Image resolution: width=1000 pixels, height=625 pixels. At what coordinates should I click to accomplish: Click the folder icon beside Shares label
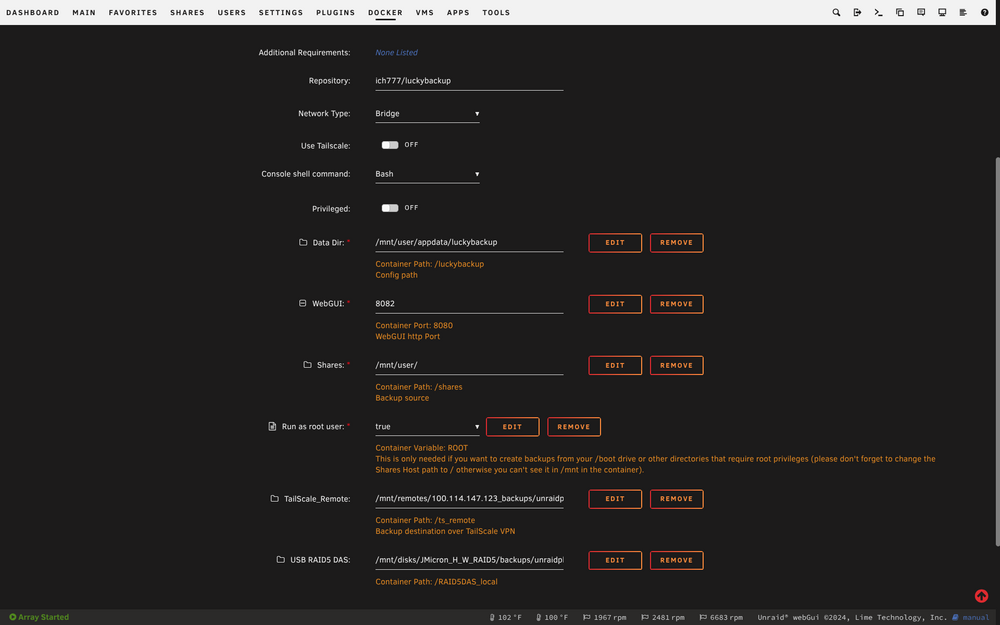[307, 365]
